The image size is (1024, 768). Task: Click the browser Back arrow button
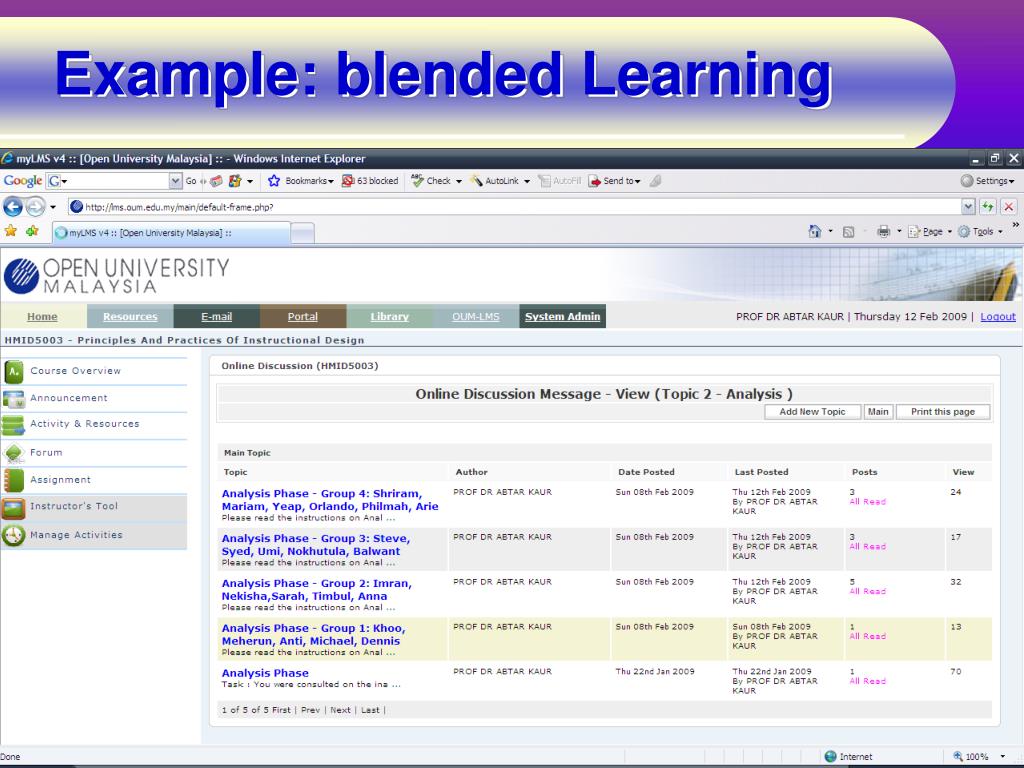(x=13, y=207)
